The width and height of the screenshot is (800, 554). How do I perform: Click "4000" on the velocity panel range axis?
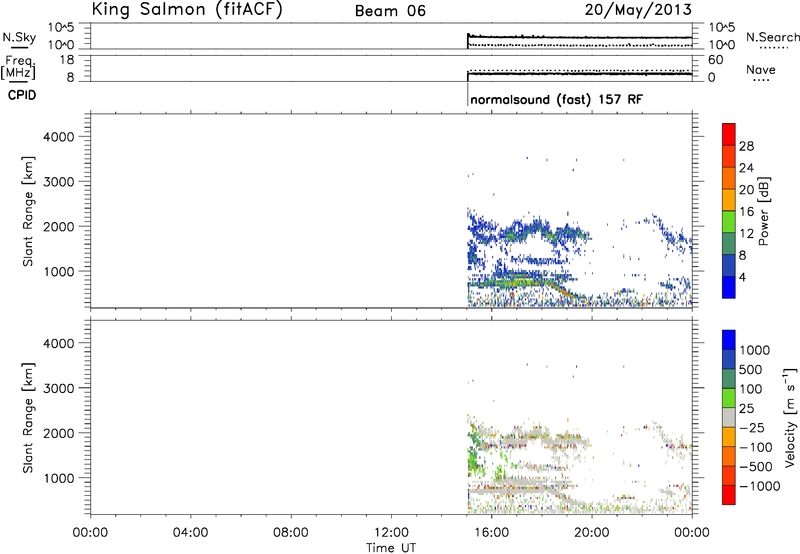59,343
